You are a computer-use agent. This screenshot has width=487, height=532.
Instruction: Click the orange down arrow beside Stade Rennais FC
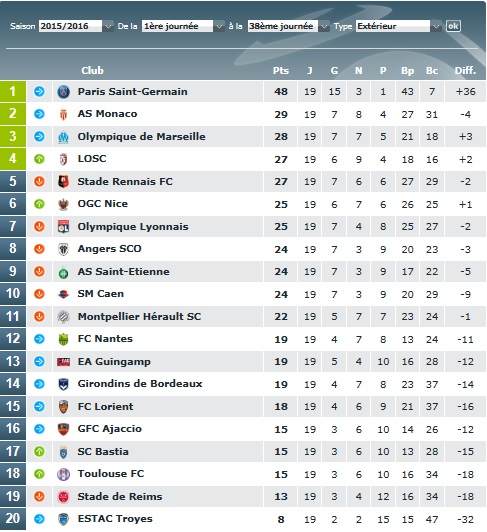[39, 182]
